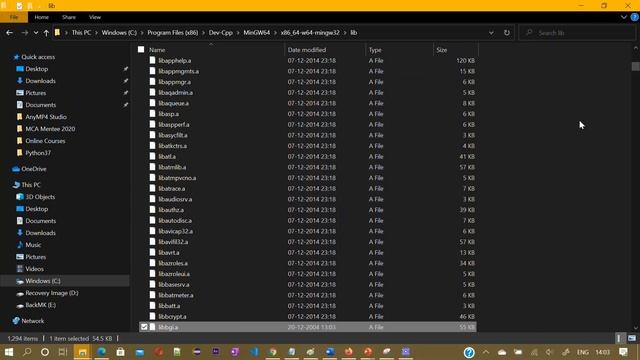Open Pictures icon under Quick access

tap(20, 93)
